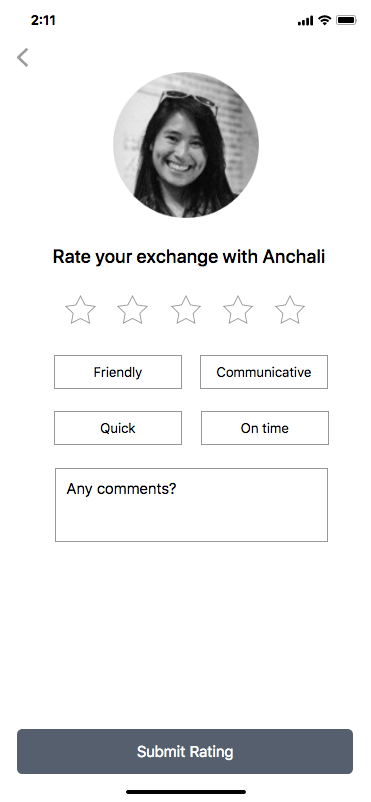Toggle the Friendly tag
Viewport: 371px width, 802px height.
coord(118,372)
